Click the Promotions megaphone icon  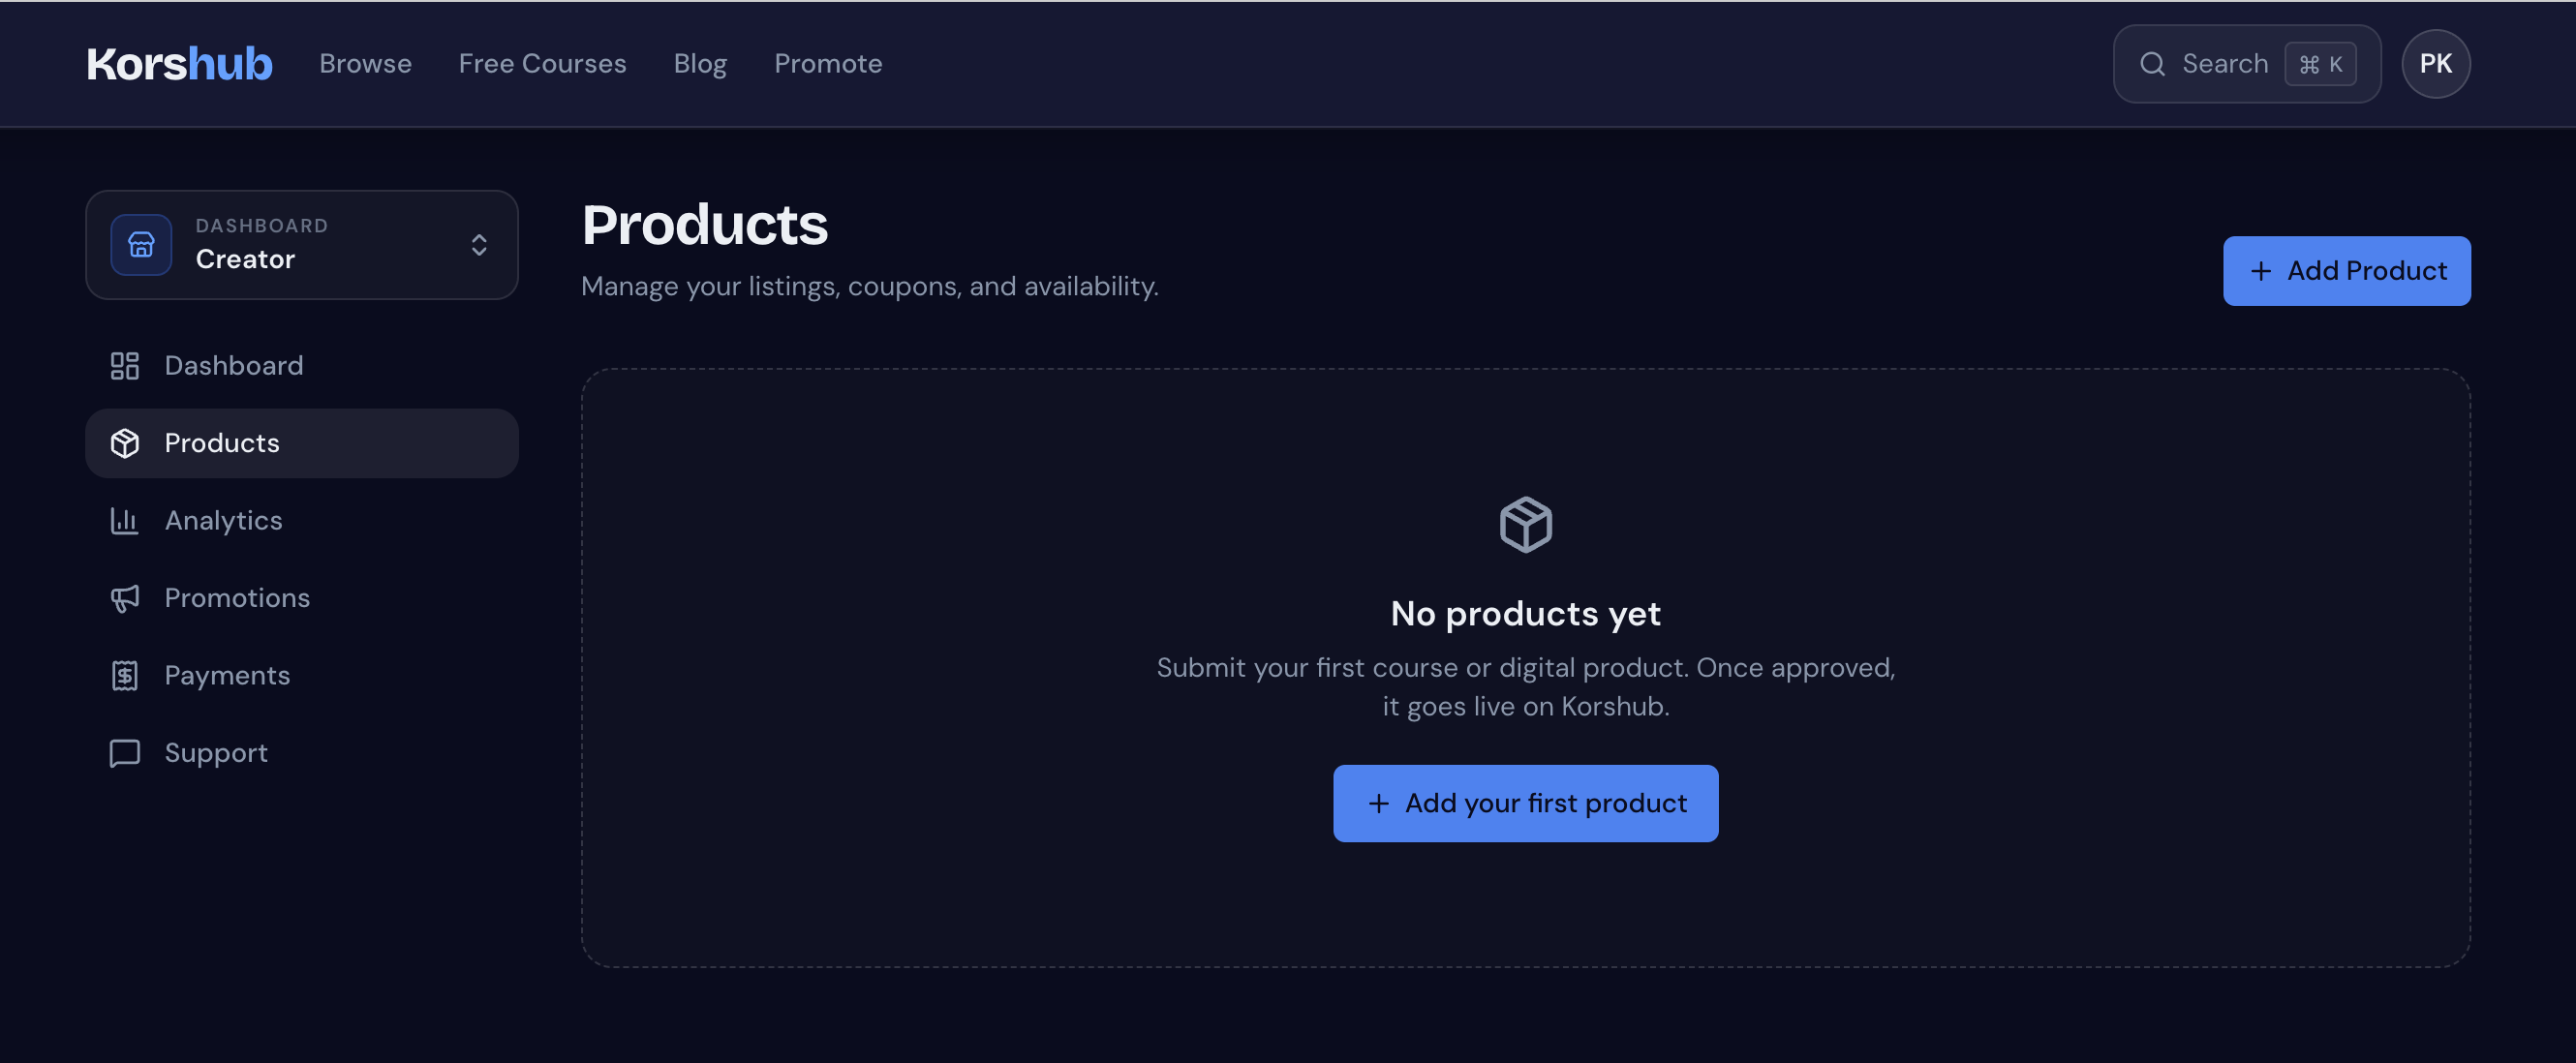124,598
